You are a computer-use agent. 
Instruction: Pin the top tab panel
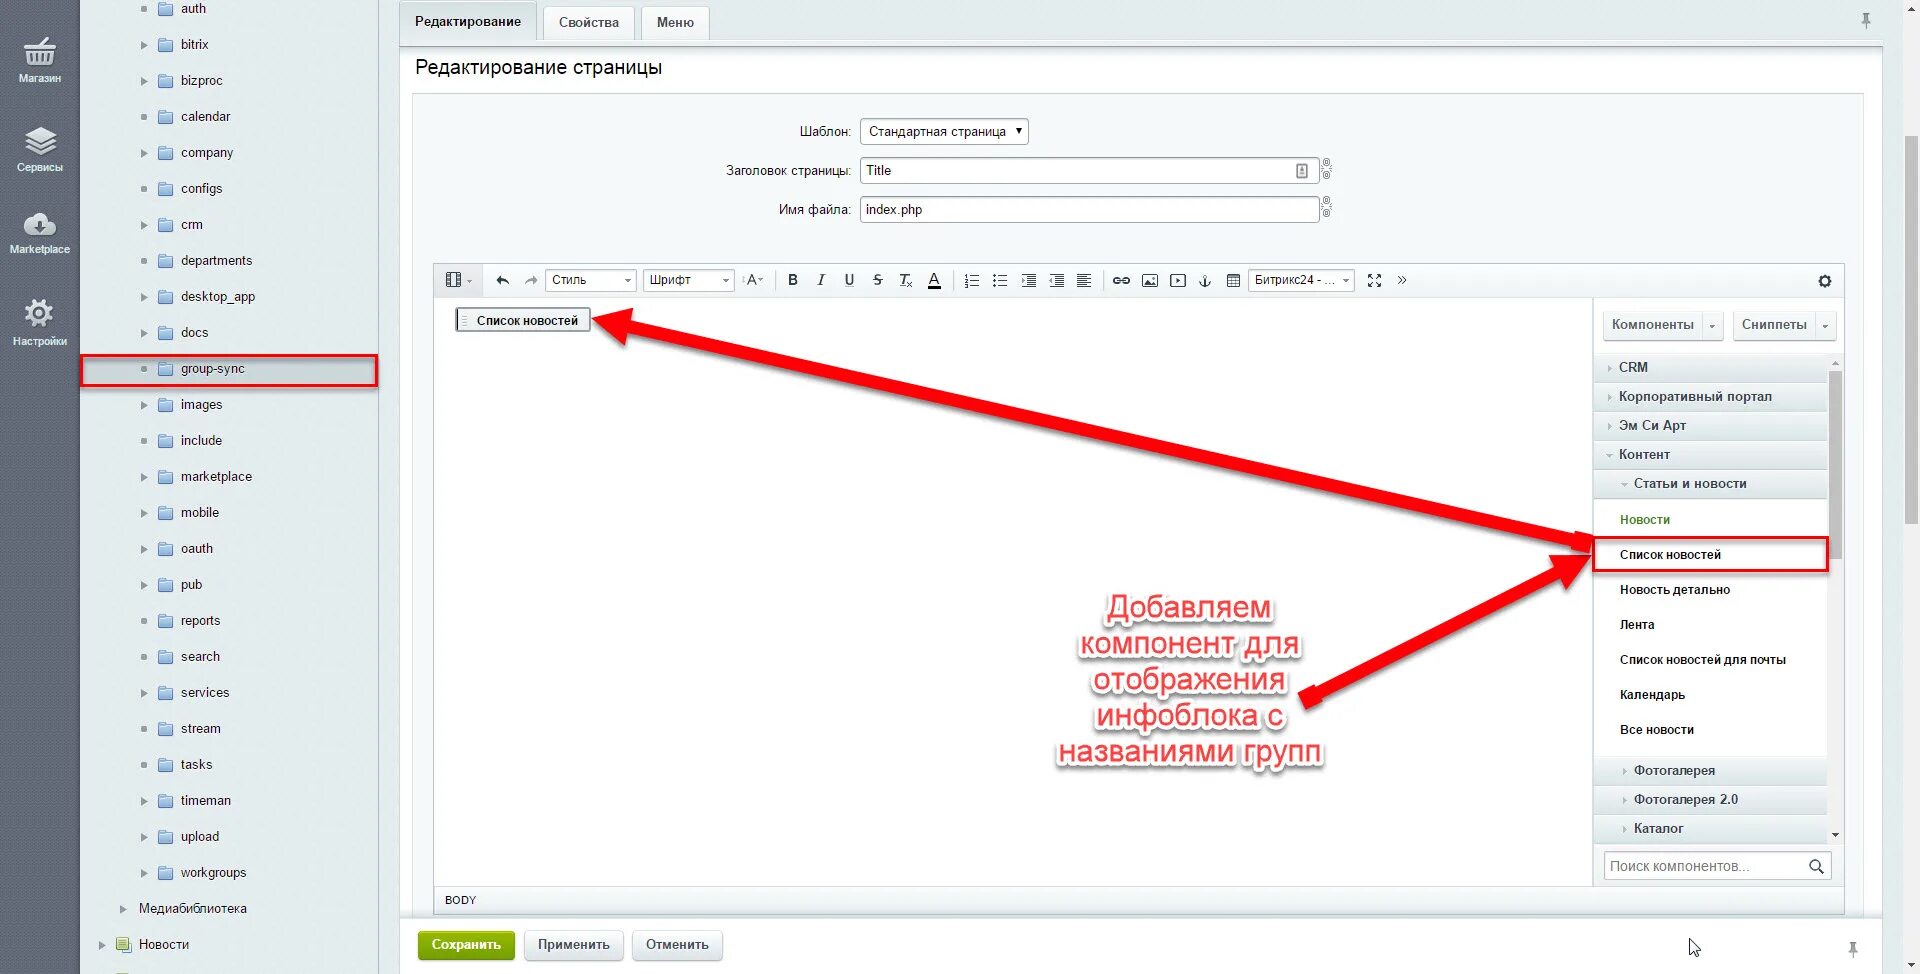(1866, 20)
